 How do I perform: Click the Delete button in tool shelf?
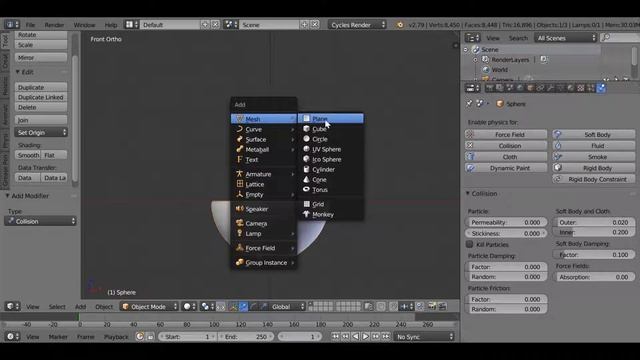pos(41,107)
